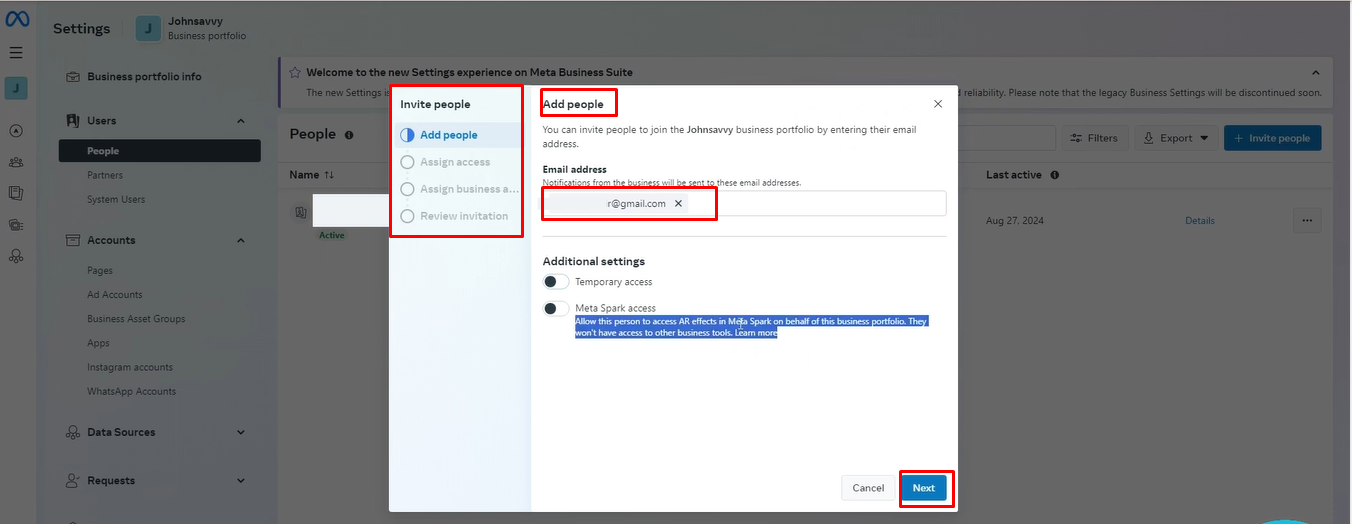Click the Requests section icon
The height and width of the screenshot is (524, 1352).
[73, 481]
